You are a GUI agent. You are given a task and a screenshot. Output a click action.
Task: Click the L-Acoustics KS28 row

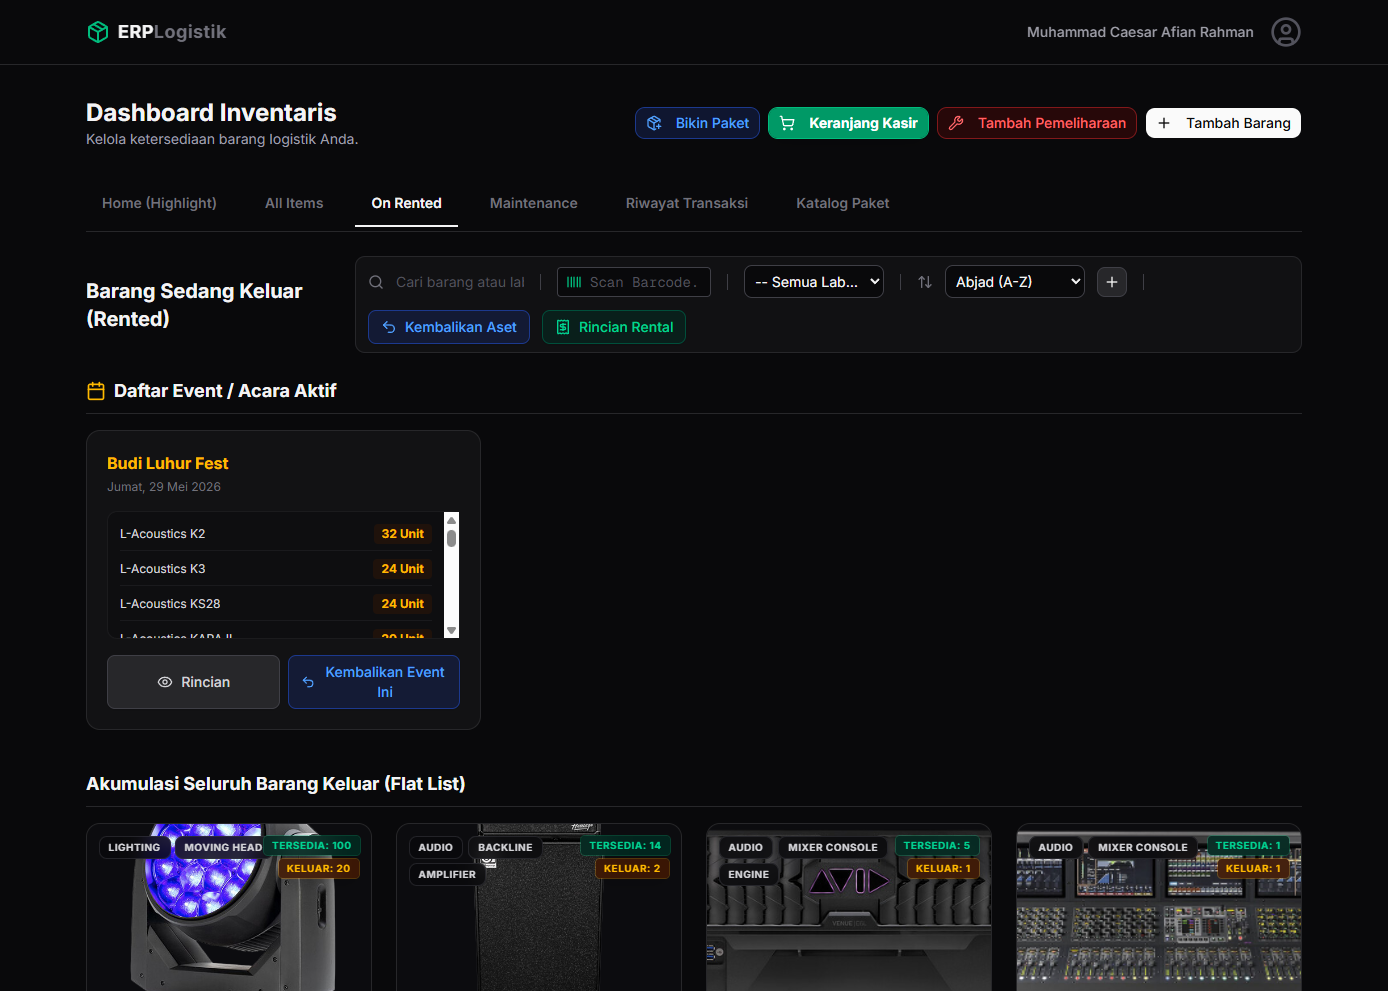pos(275,604)
